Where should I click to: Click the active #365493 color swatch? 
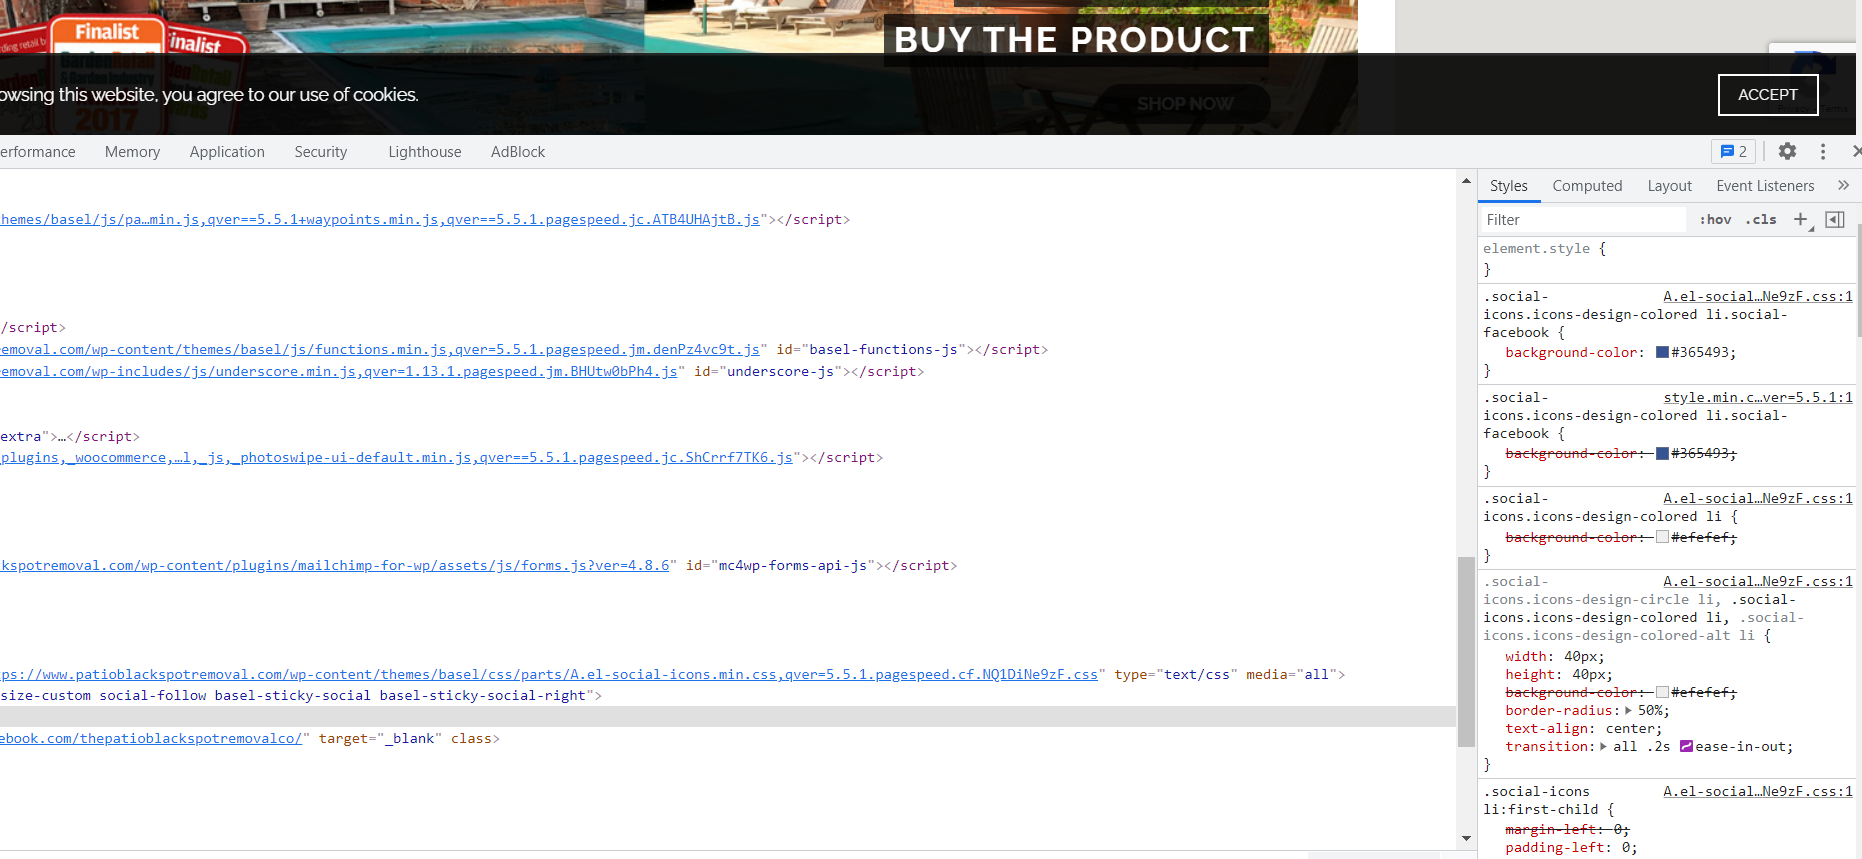click(1662, 352)
